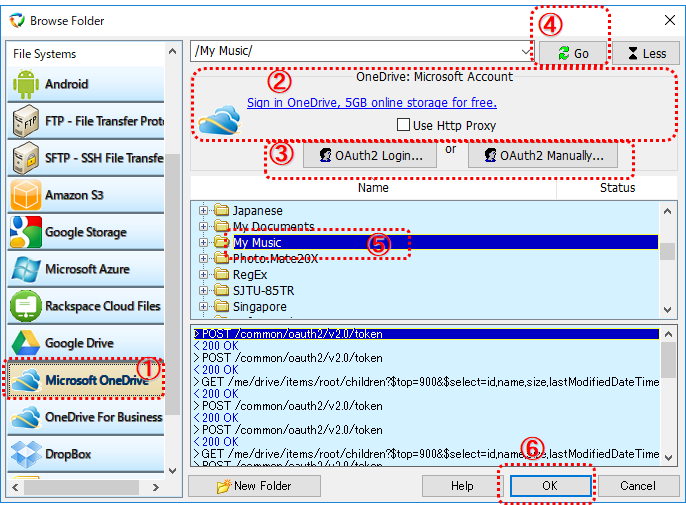Click the SJTU-85TR folder icon
The height and width of the screenshot is (505, 686).
tap(222, 291)
